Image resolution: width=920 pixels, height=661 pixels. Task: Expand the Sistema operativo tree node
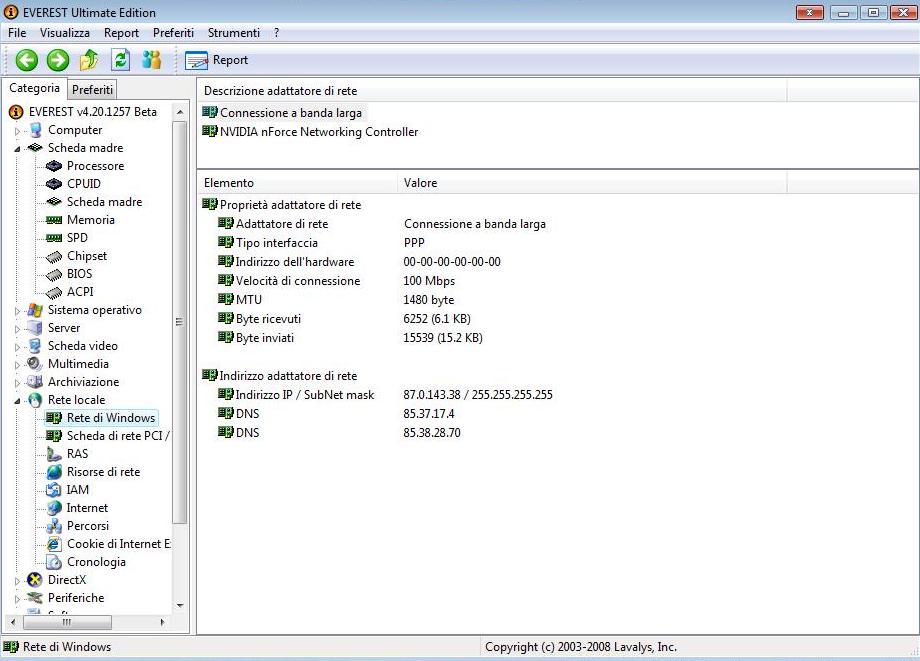point(17,311)
